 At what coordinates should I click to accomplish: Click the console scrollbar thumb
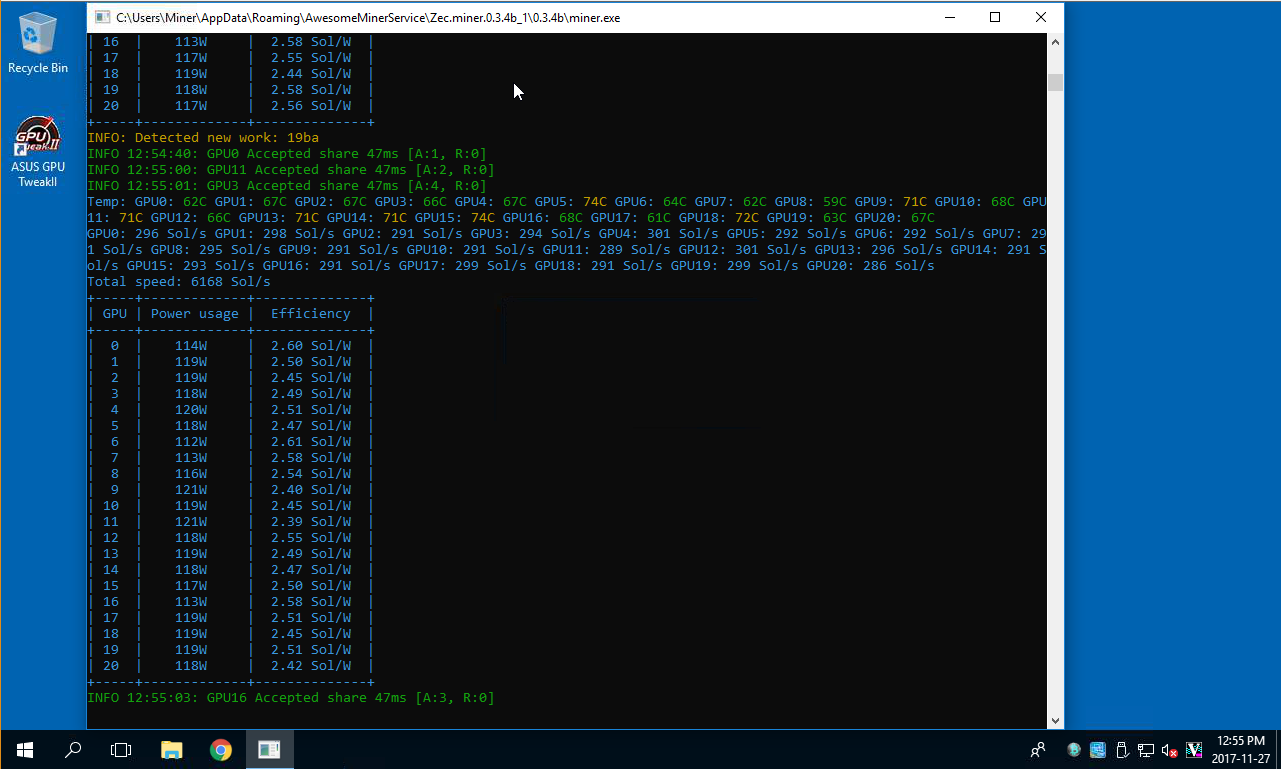(1055, 81)
